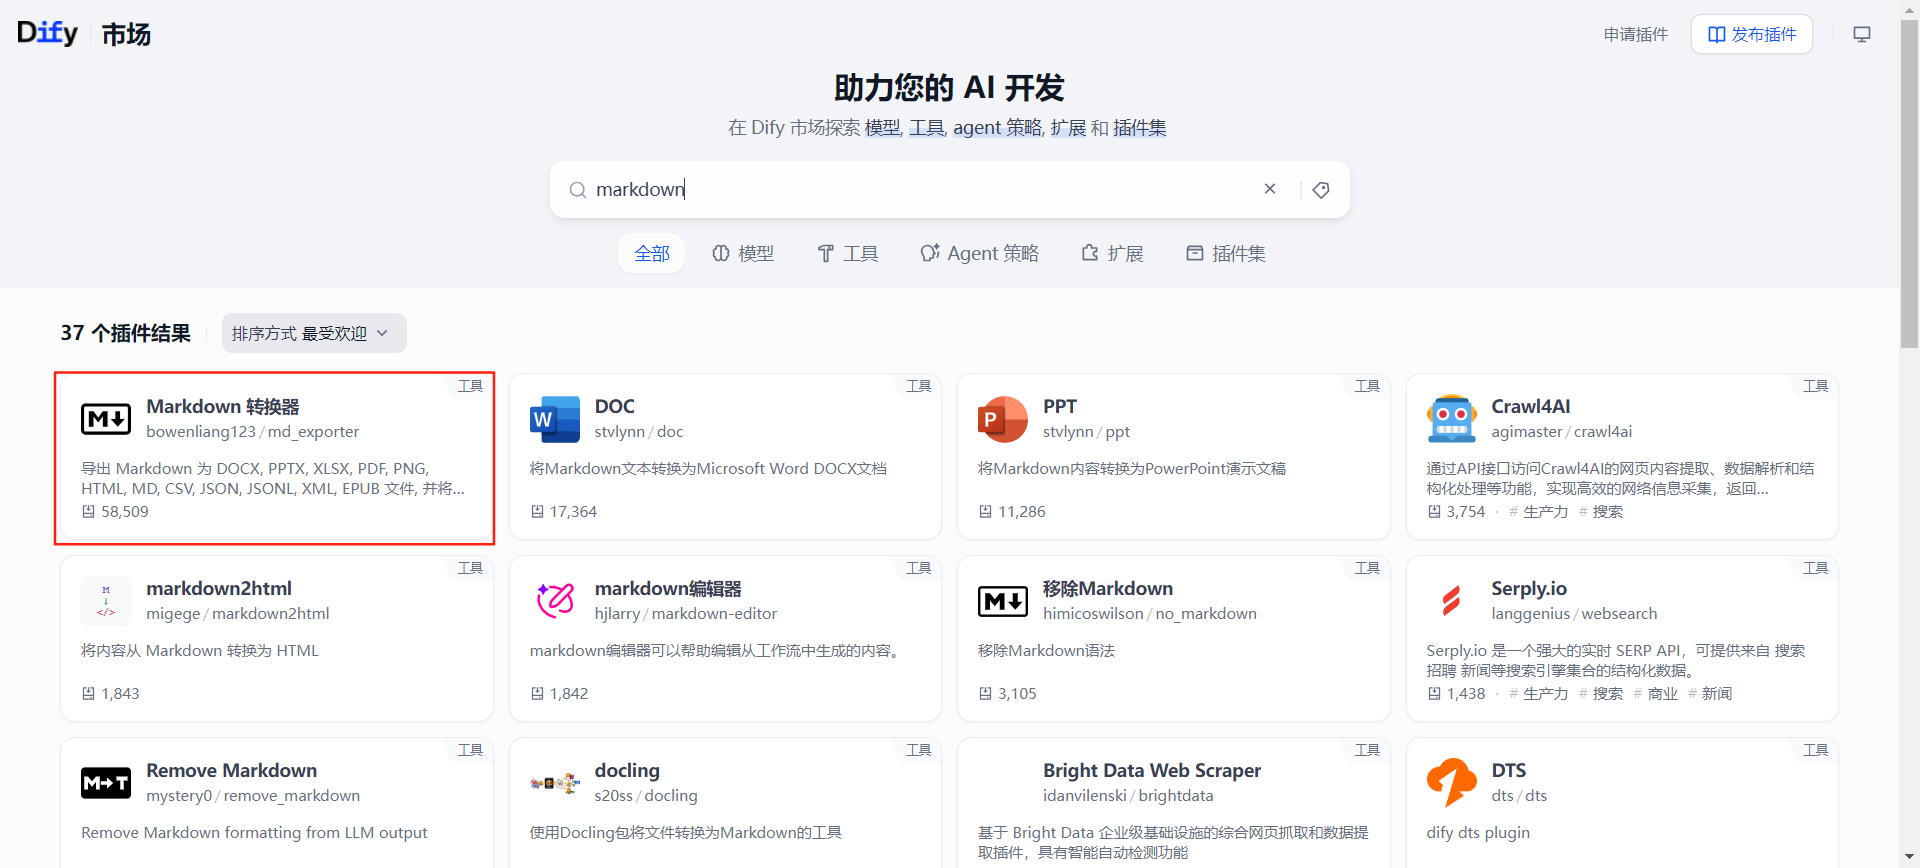Click the # 商业 tag on Serply.io
The height and width of the screenshot is (868, 1920).
[1655, 693]
